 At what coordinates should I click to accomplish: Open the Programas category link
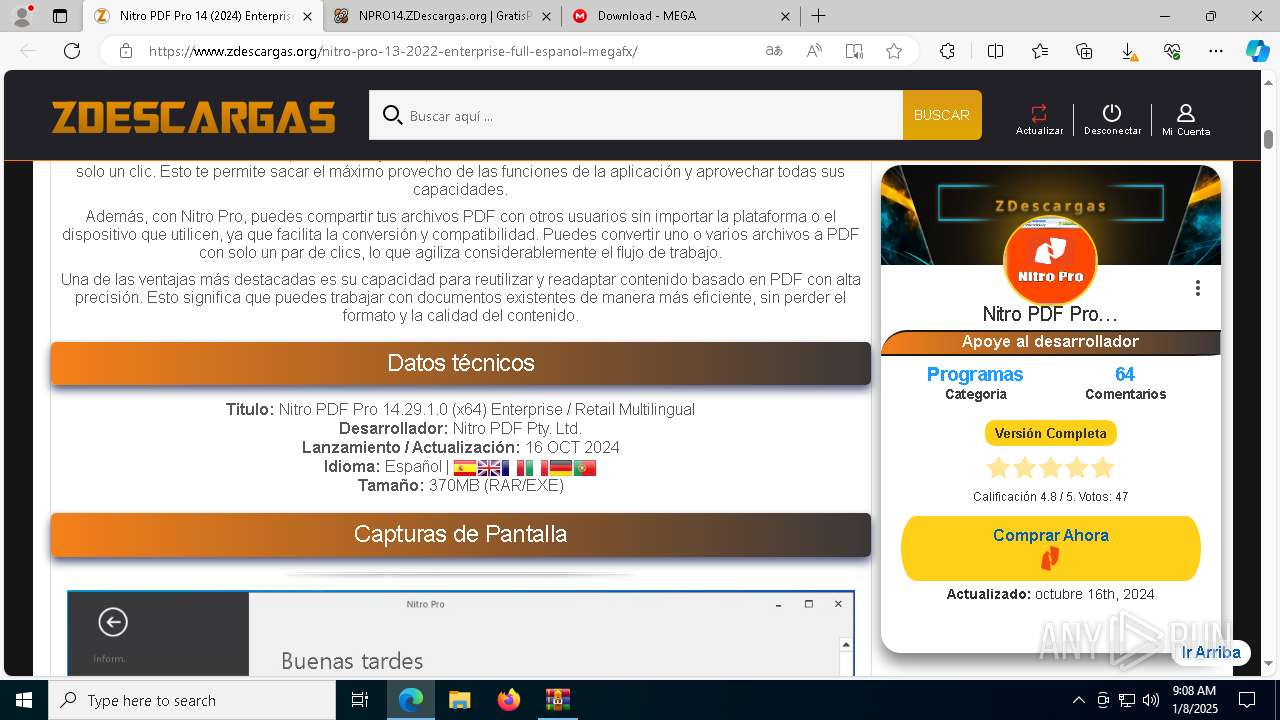975,374
